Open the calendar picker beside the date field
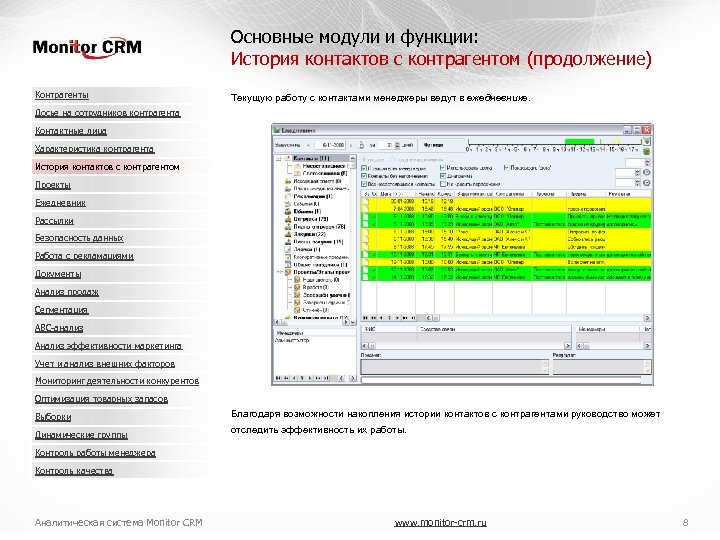 (361, 145)
